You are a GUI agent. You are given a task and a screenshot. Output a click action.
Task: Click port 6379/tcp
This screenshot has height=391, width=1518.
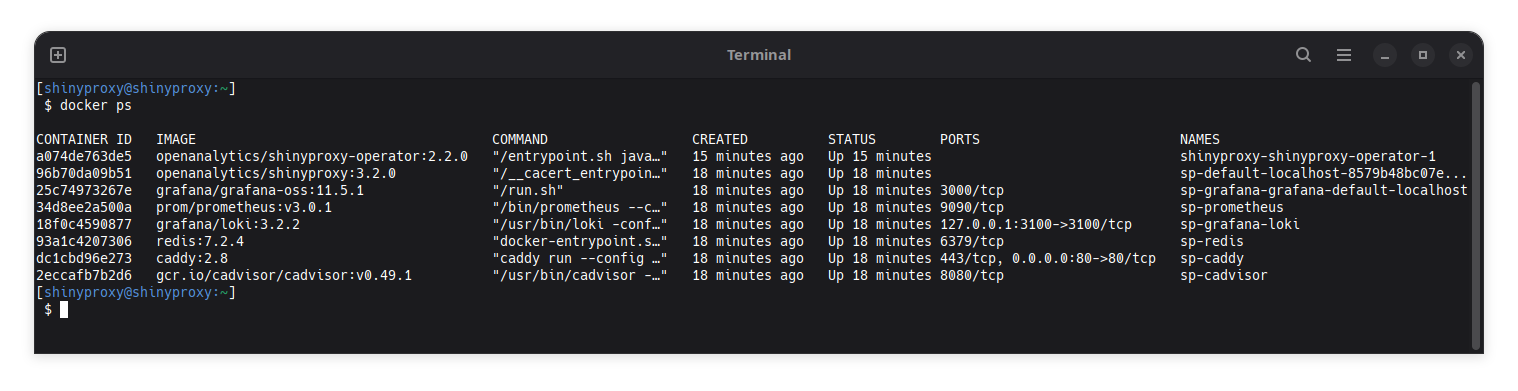click(972, 241)
